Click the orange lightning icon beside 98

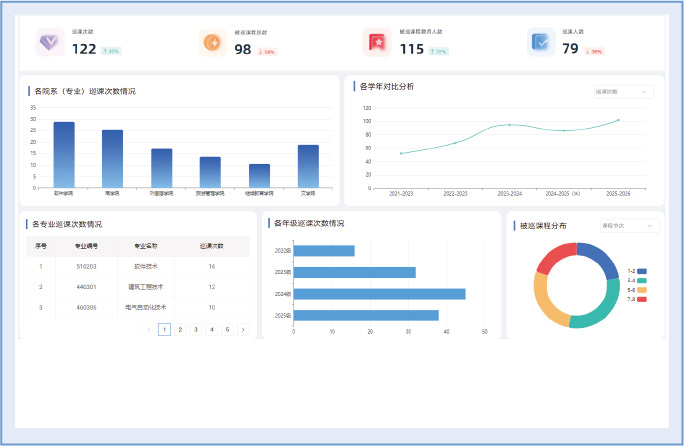click(x=213, y=43)
